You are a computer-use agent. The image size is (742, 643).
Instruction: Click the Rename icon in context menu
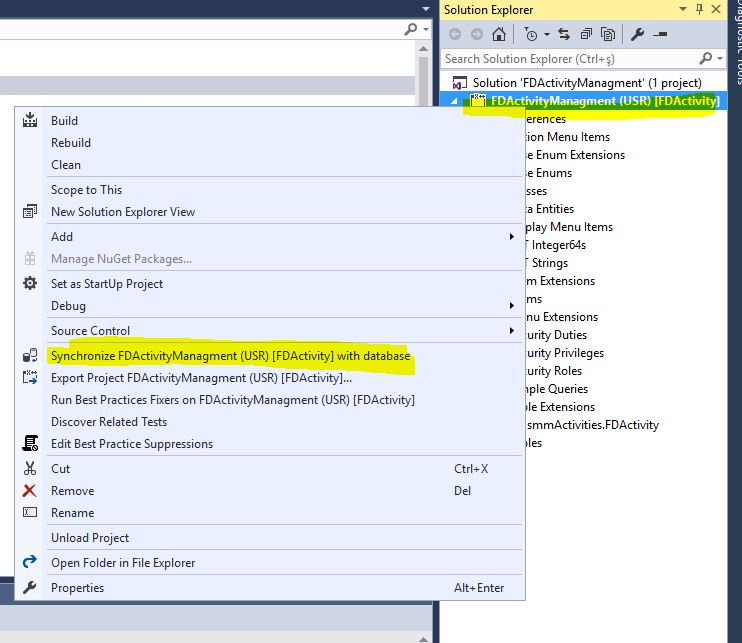tap(30, 512)
